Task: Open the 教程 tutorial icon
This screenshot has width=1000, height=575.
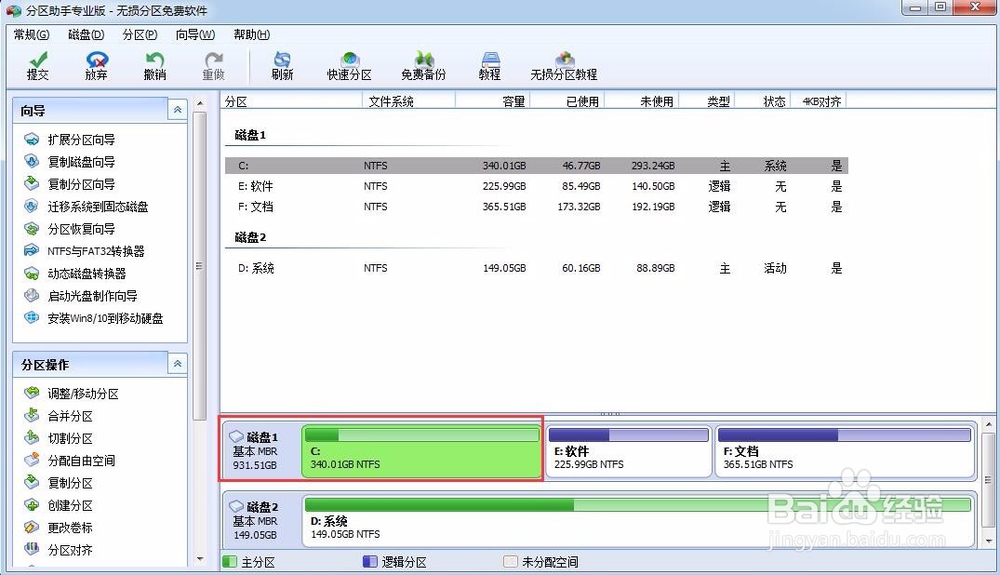Action: click(490, 66)
